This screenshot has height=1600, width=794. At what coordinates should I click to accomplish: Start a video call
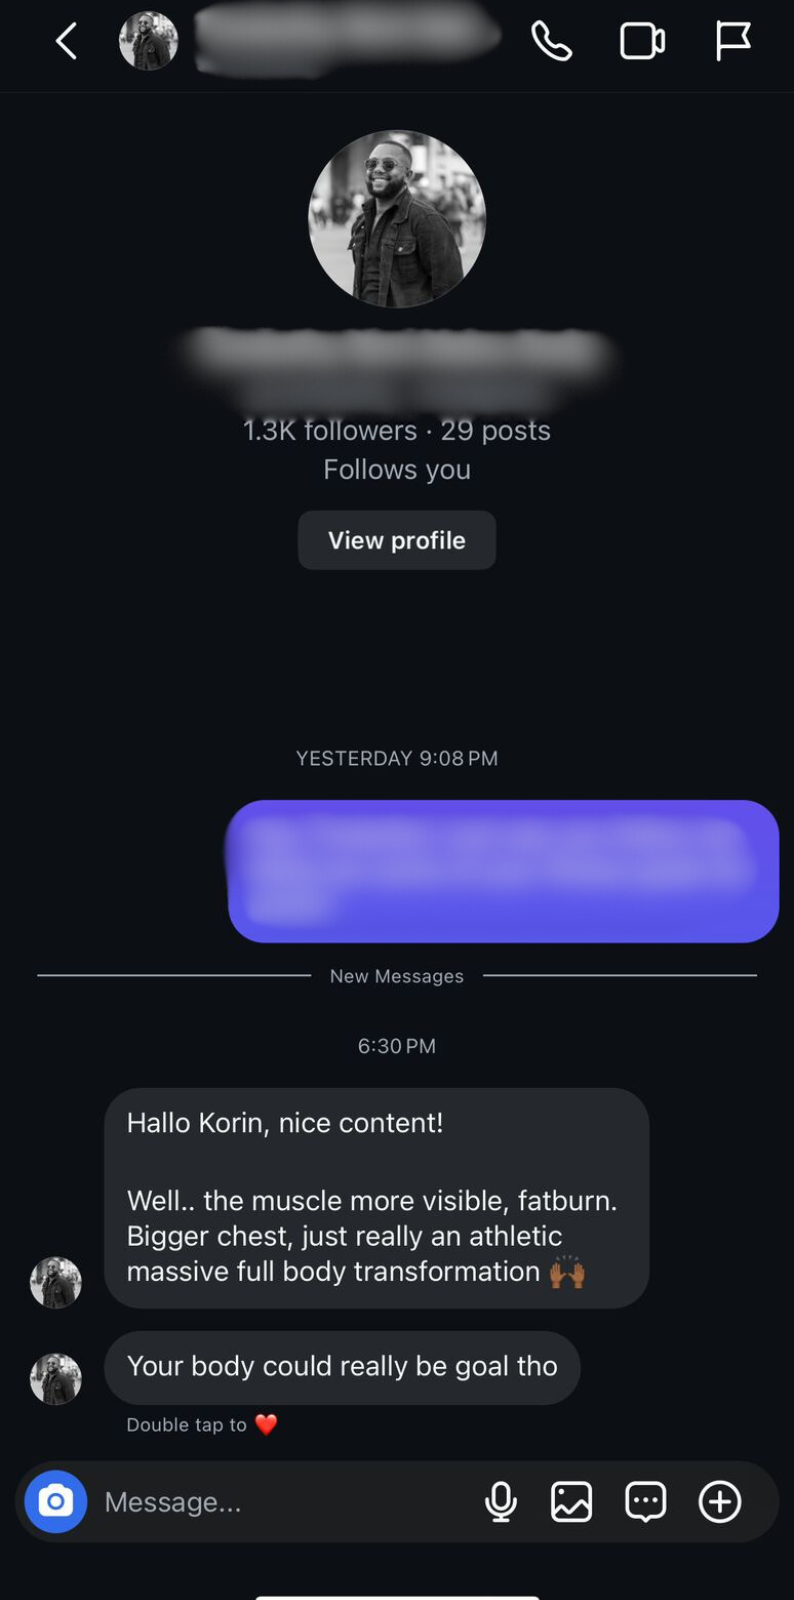[x=642, y=42]
